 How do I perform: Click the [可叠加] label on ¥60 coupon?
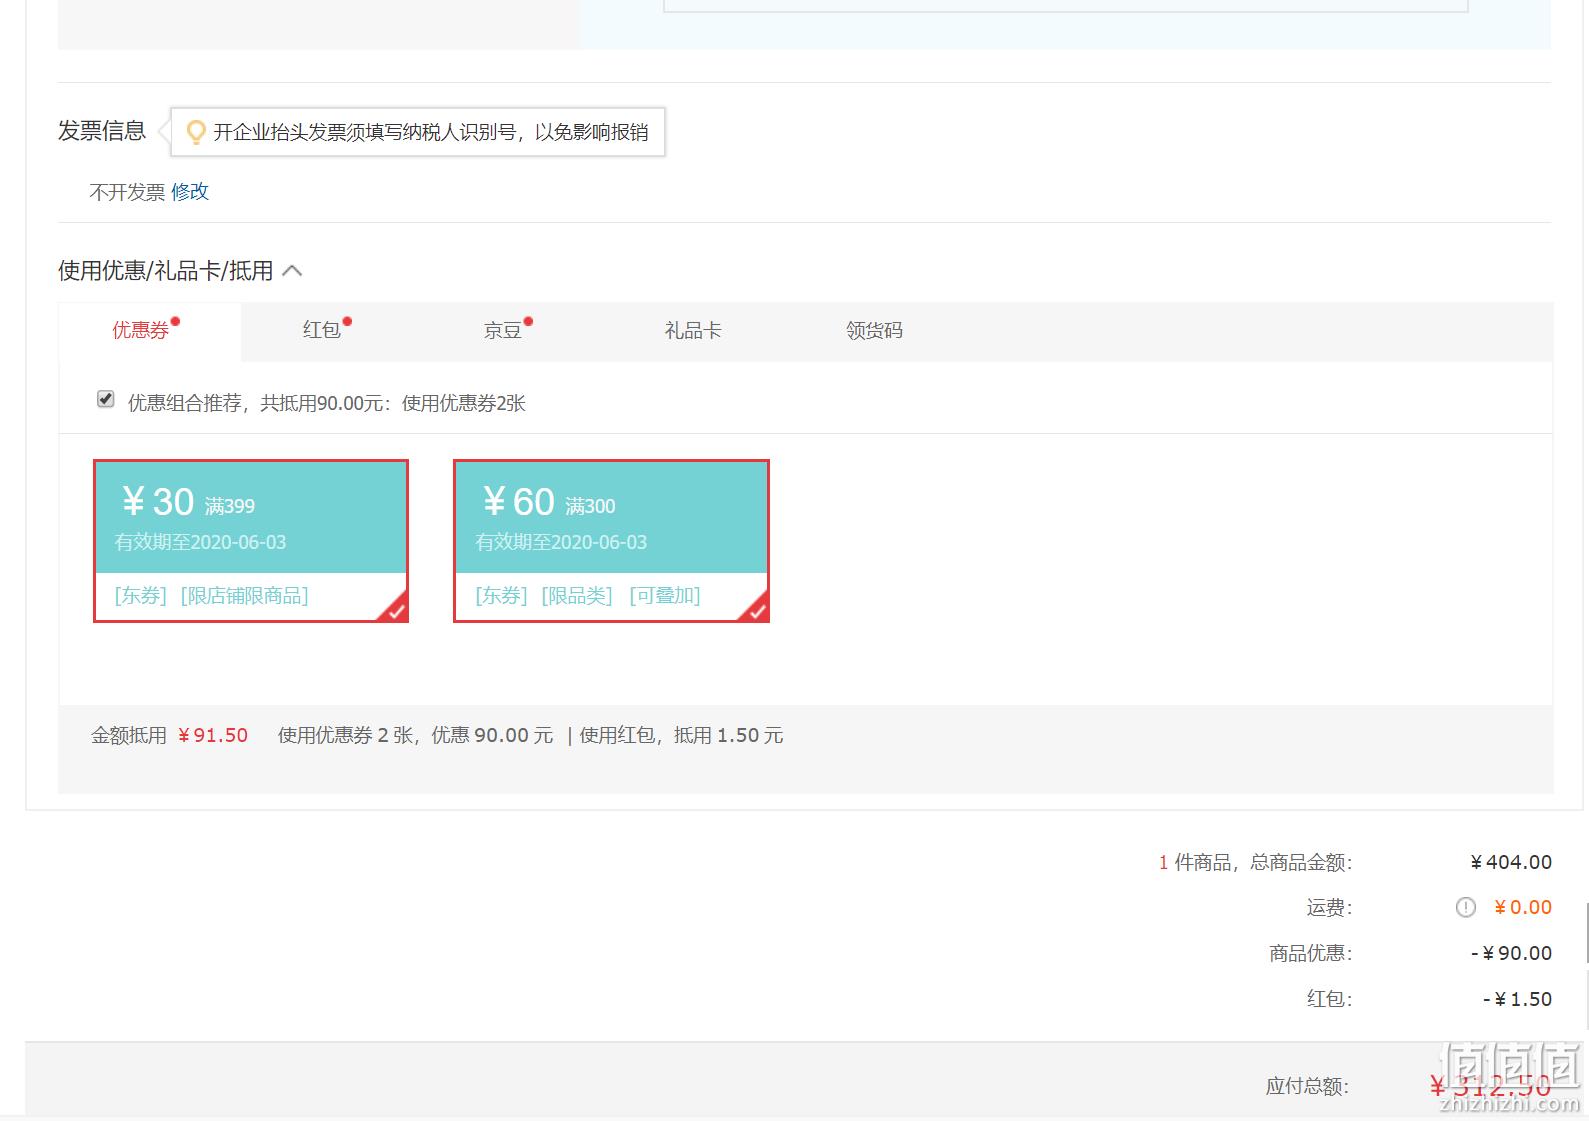[665, 596]
